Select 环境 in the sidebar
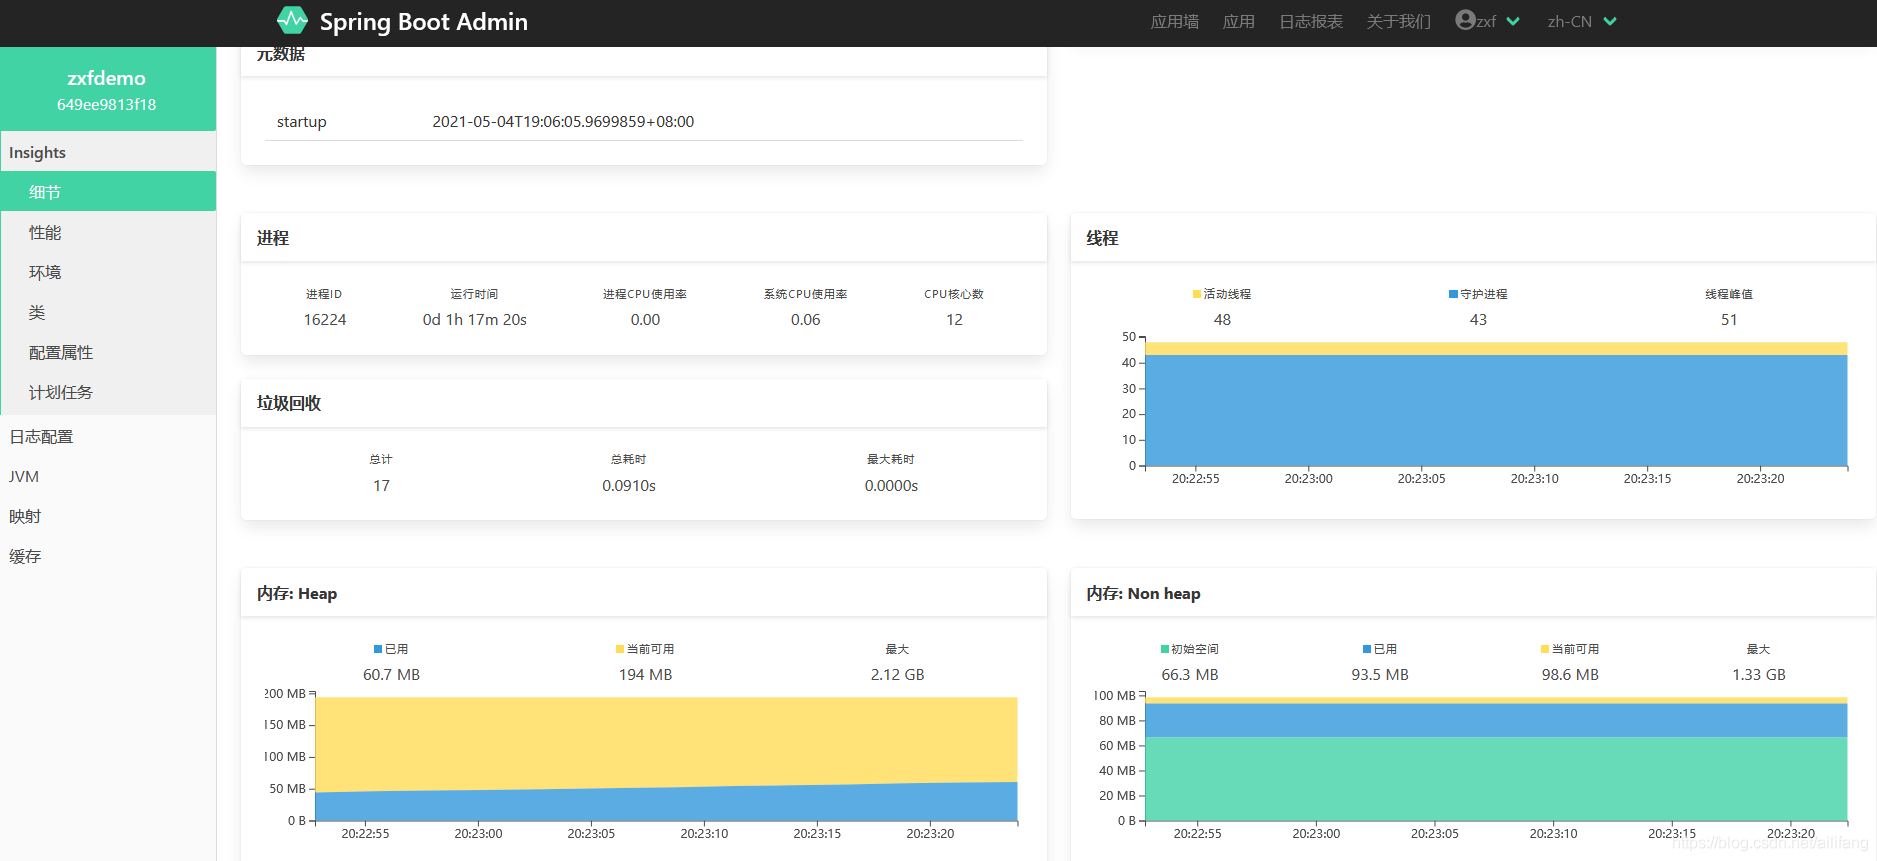 click(45, 272)
